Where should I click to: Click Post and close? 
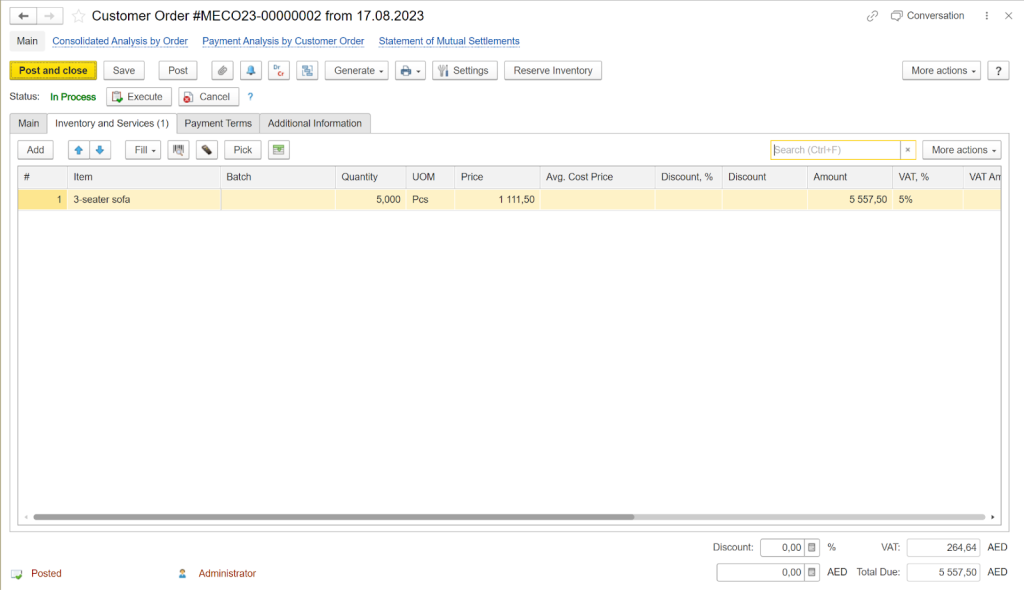(53, 71)
